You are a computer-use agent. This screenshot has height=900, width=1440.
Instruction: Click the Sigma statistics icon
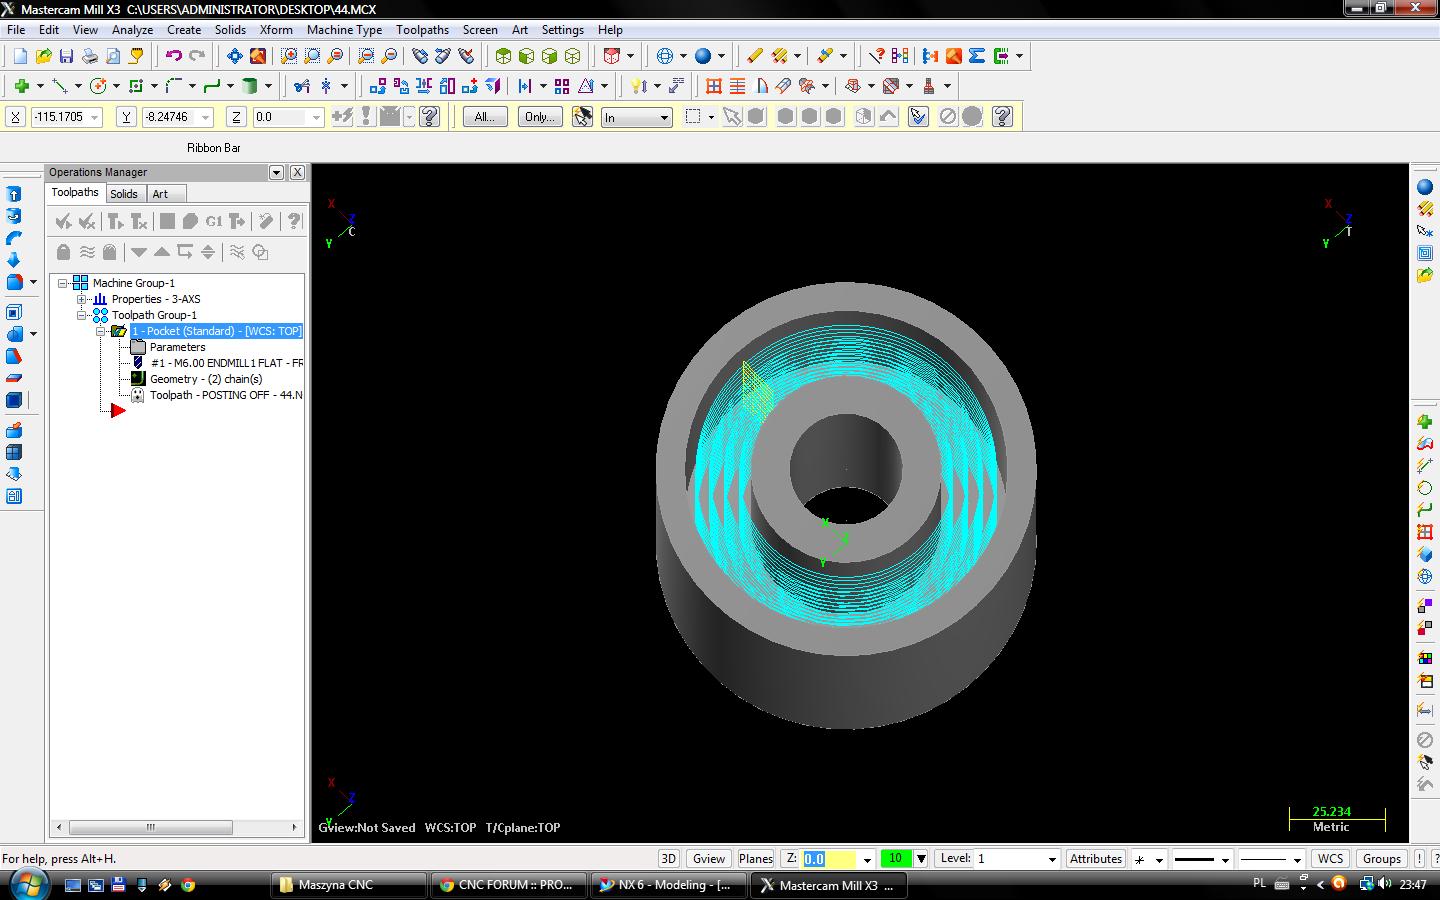977,56
